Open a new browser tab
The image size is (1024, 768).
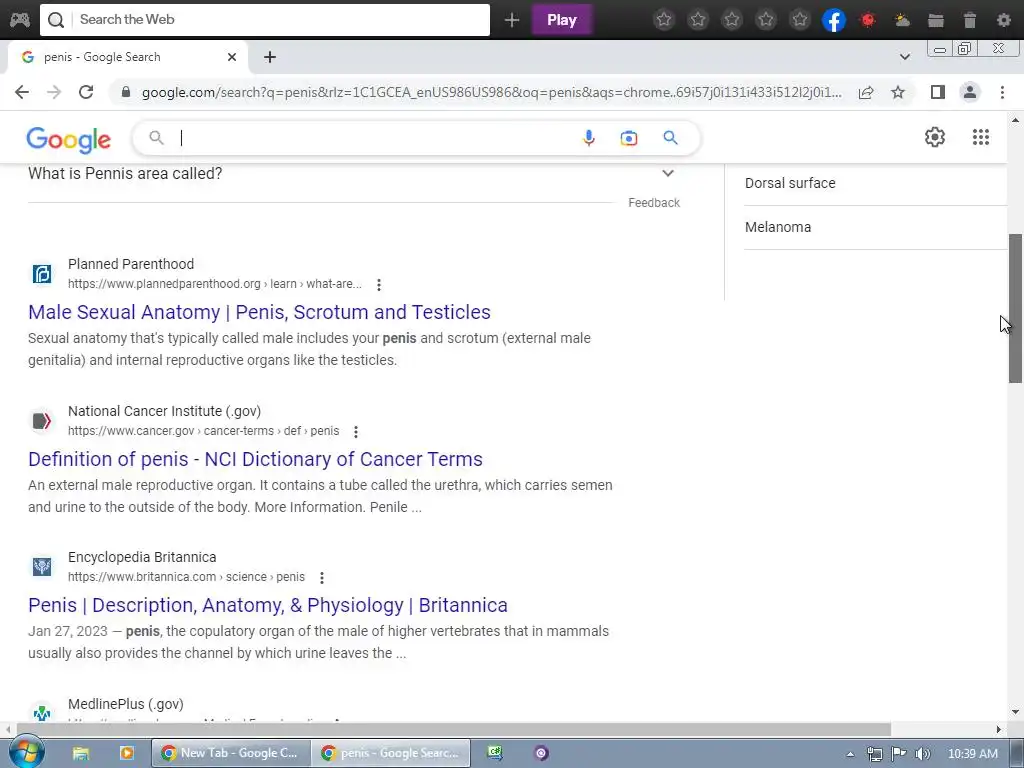tap(270, 57)
